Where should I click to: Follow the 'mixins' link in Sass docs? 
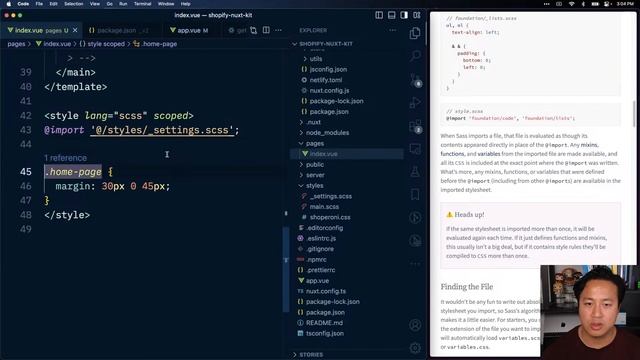(589, 145)
